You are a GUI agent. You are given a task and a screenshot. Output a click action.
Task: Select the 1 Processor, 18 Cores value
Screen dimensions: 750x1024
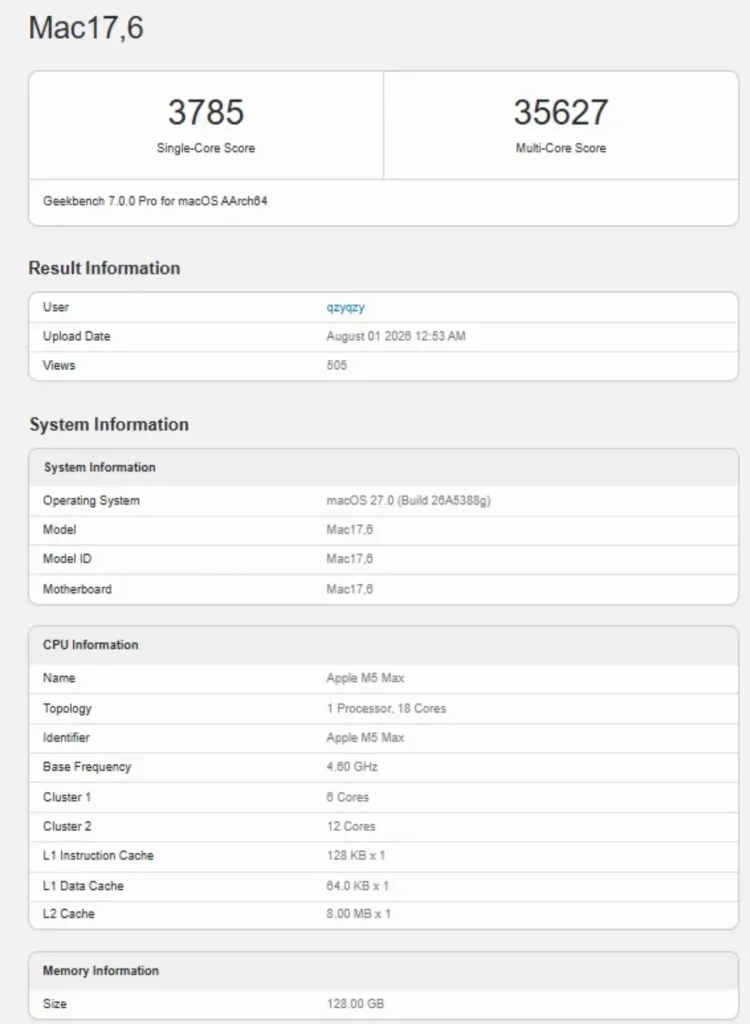[386, 709]
